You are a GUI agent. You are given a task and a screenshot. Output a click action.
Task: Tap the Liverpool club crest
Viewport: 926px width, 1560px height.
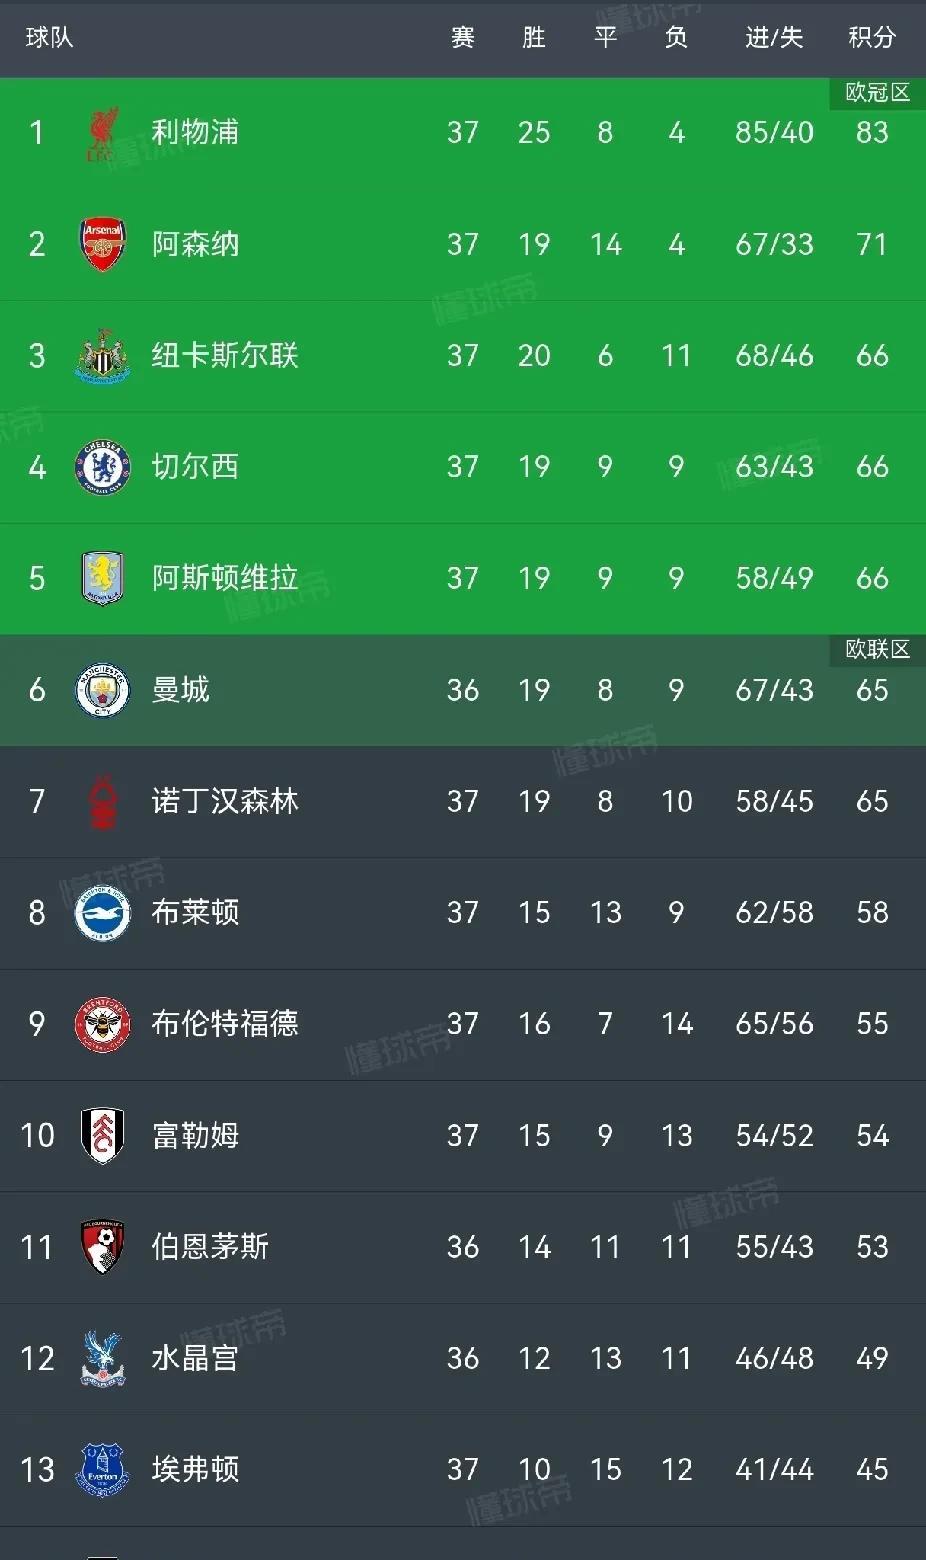coord(102,134)
